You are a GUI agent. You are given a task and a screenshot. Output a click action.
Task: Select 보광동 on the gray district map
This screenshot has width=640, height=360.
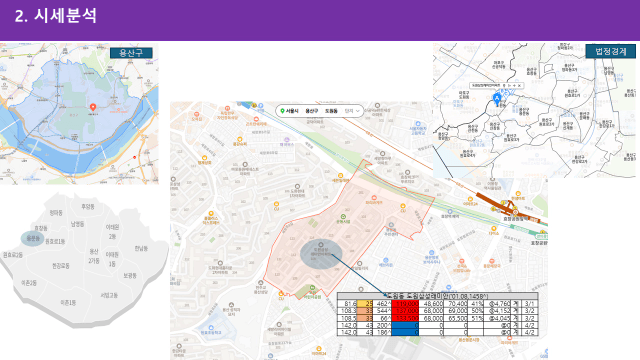pos(130,276)
